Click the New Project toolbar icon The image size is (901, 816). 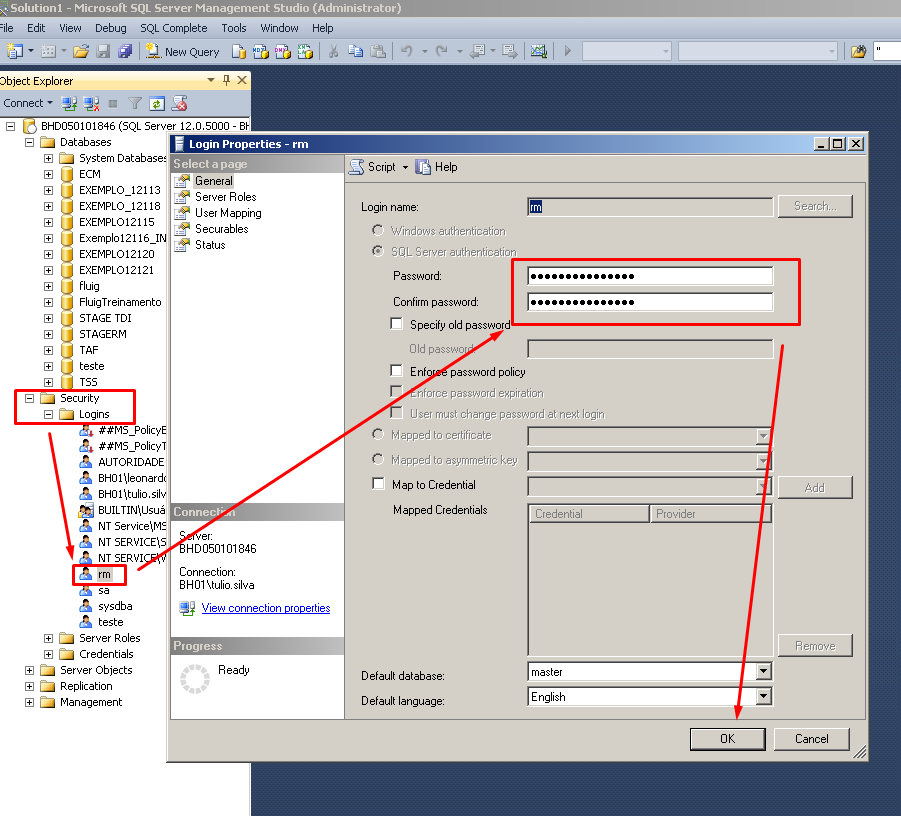(x=14, y=52)
